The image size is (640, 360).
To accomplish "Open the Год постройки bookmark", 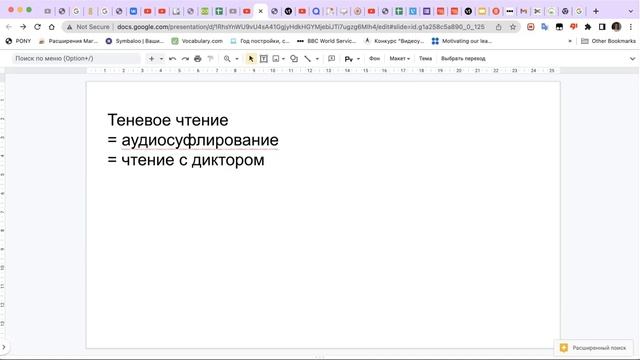I will click(260, 41).
